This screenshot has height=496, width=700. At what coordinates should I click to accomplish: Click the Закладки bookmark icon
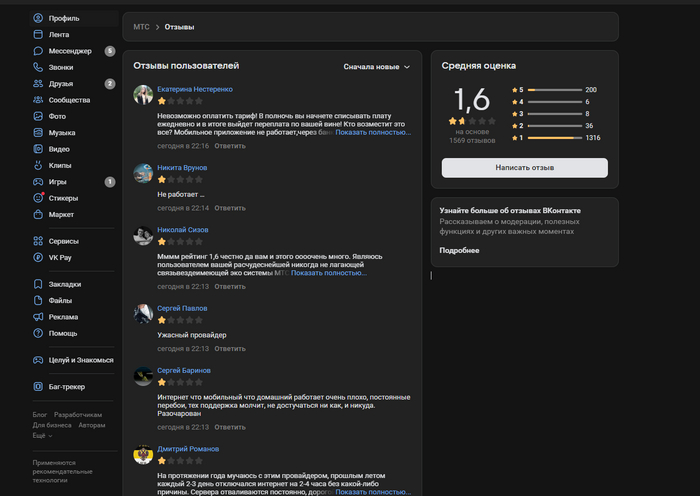(38, 284)
